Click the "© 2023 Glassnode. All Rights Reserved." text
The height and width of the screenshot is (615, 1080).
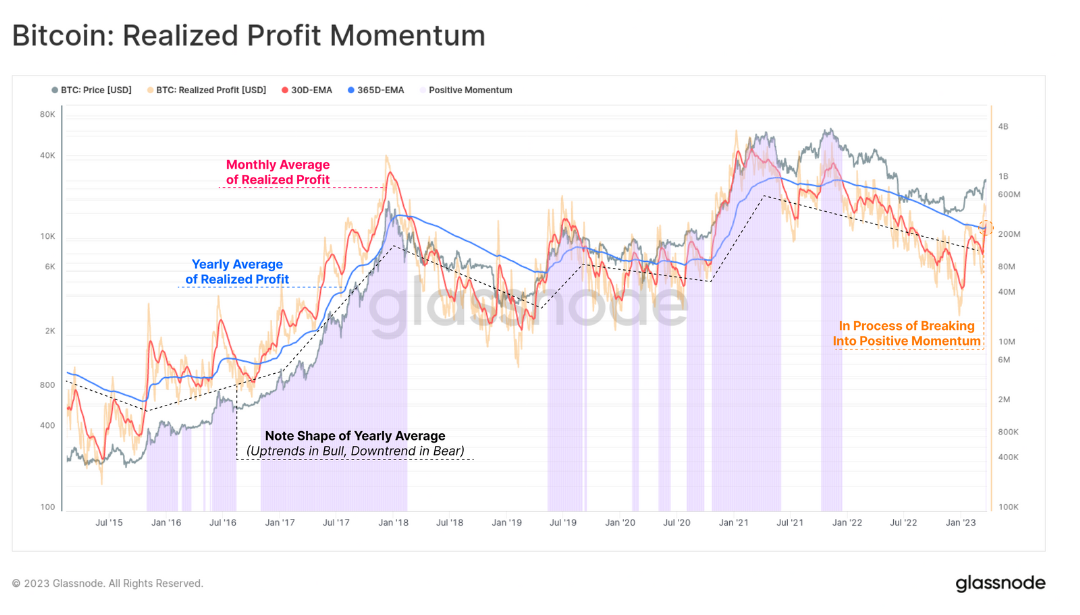point(107,583)
